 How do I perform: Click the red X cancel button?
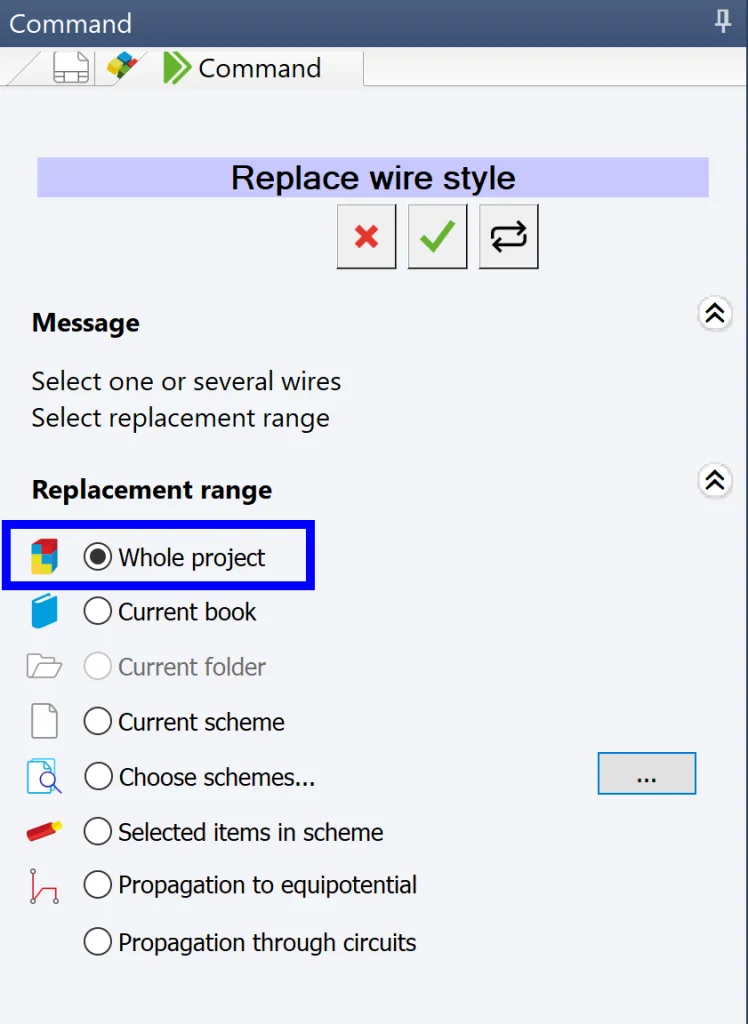[366, 237]
